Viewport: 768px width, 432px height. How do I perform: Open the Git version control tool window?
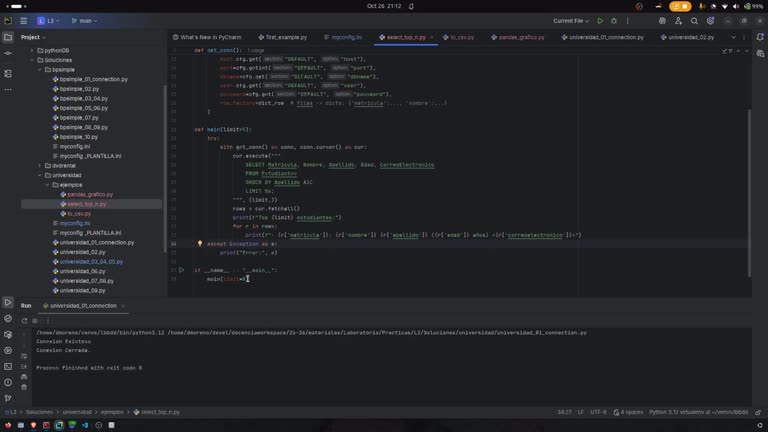pyautogui.click(x=8, y=398)
